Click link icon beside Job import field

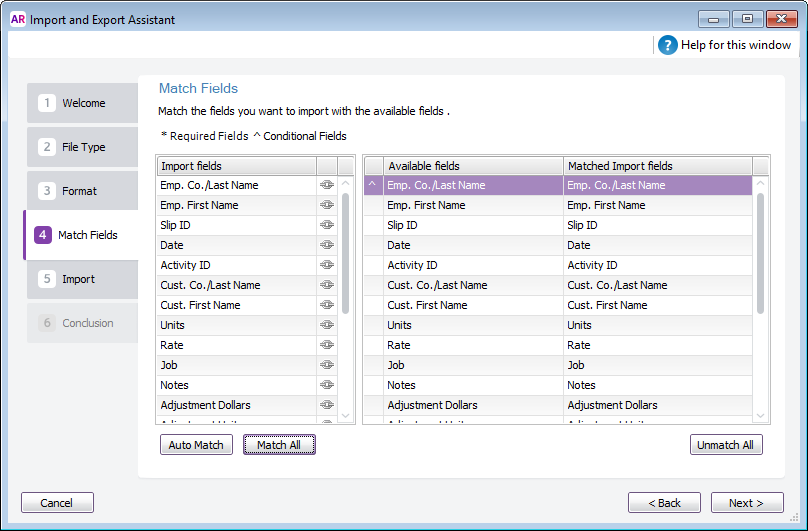pos(327,364)
